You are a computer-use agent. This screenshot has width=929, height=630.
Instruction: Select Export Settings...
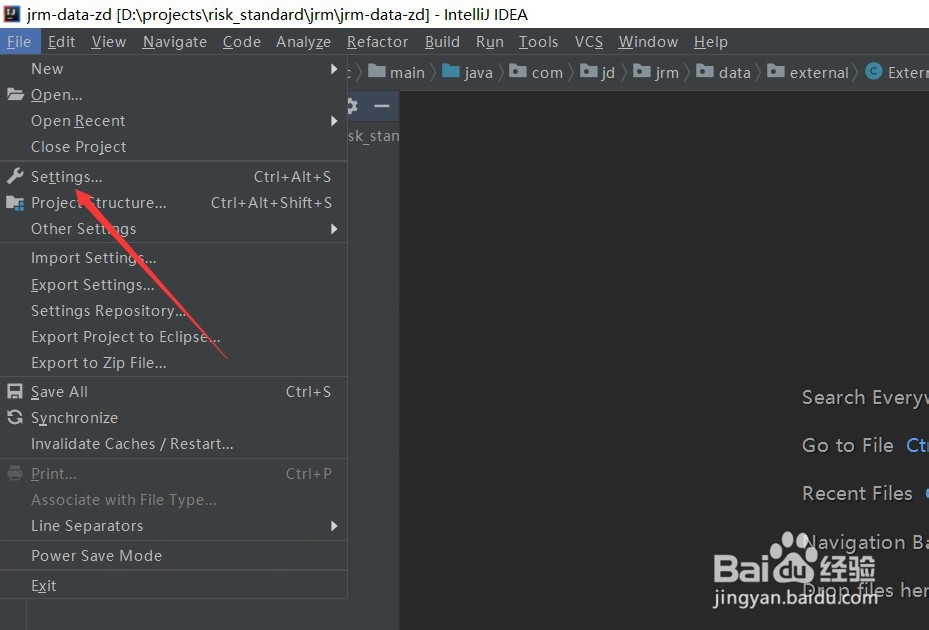tap(174, 284)
